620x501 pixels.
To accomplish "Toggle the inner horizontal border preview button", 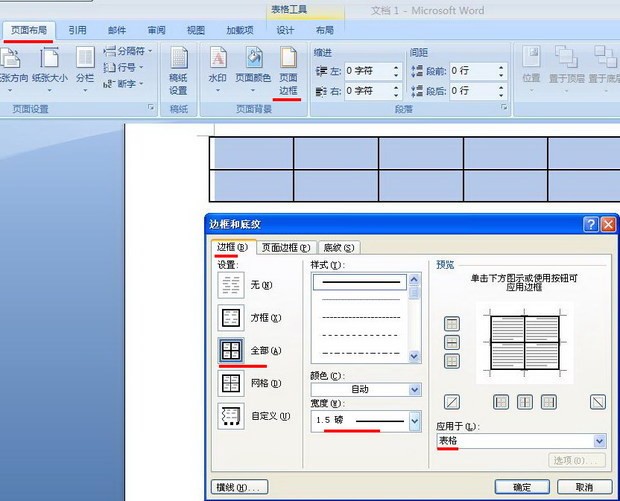I will (452, 342).
